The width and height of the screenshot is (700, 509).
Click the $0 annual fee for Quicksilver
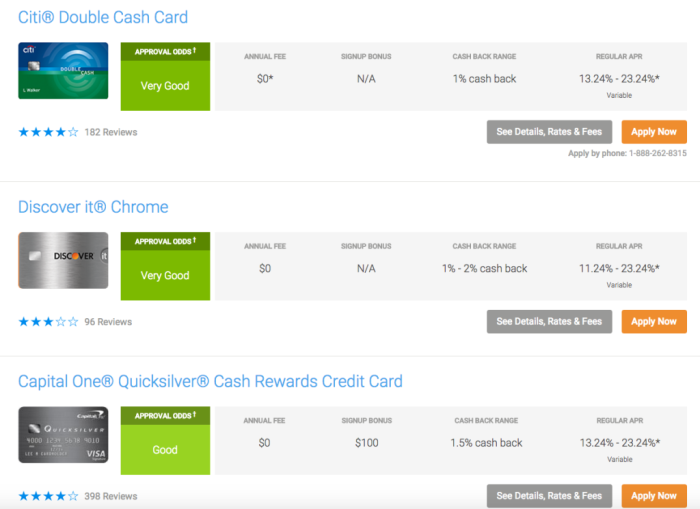(264, 443)
